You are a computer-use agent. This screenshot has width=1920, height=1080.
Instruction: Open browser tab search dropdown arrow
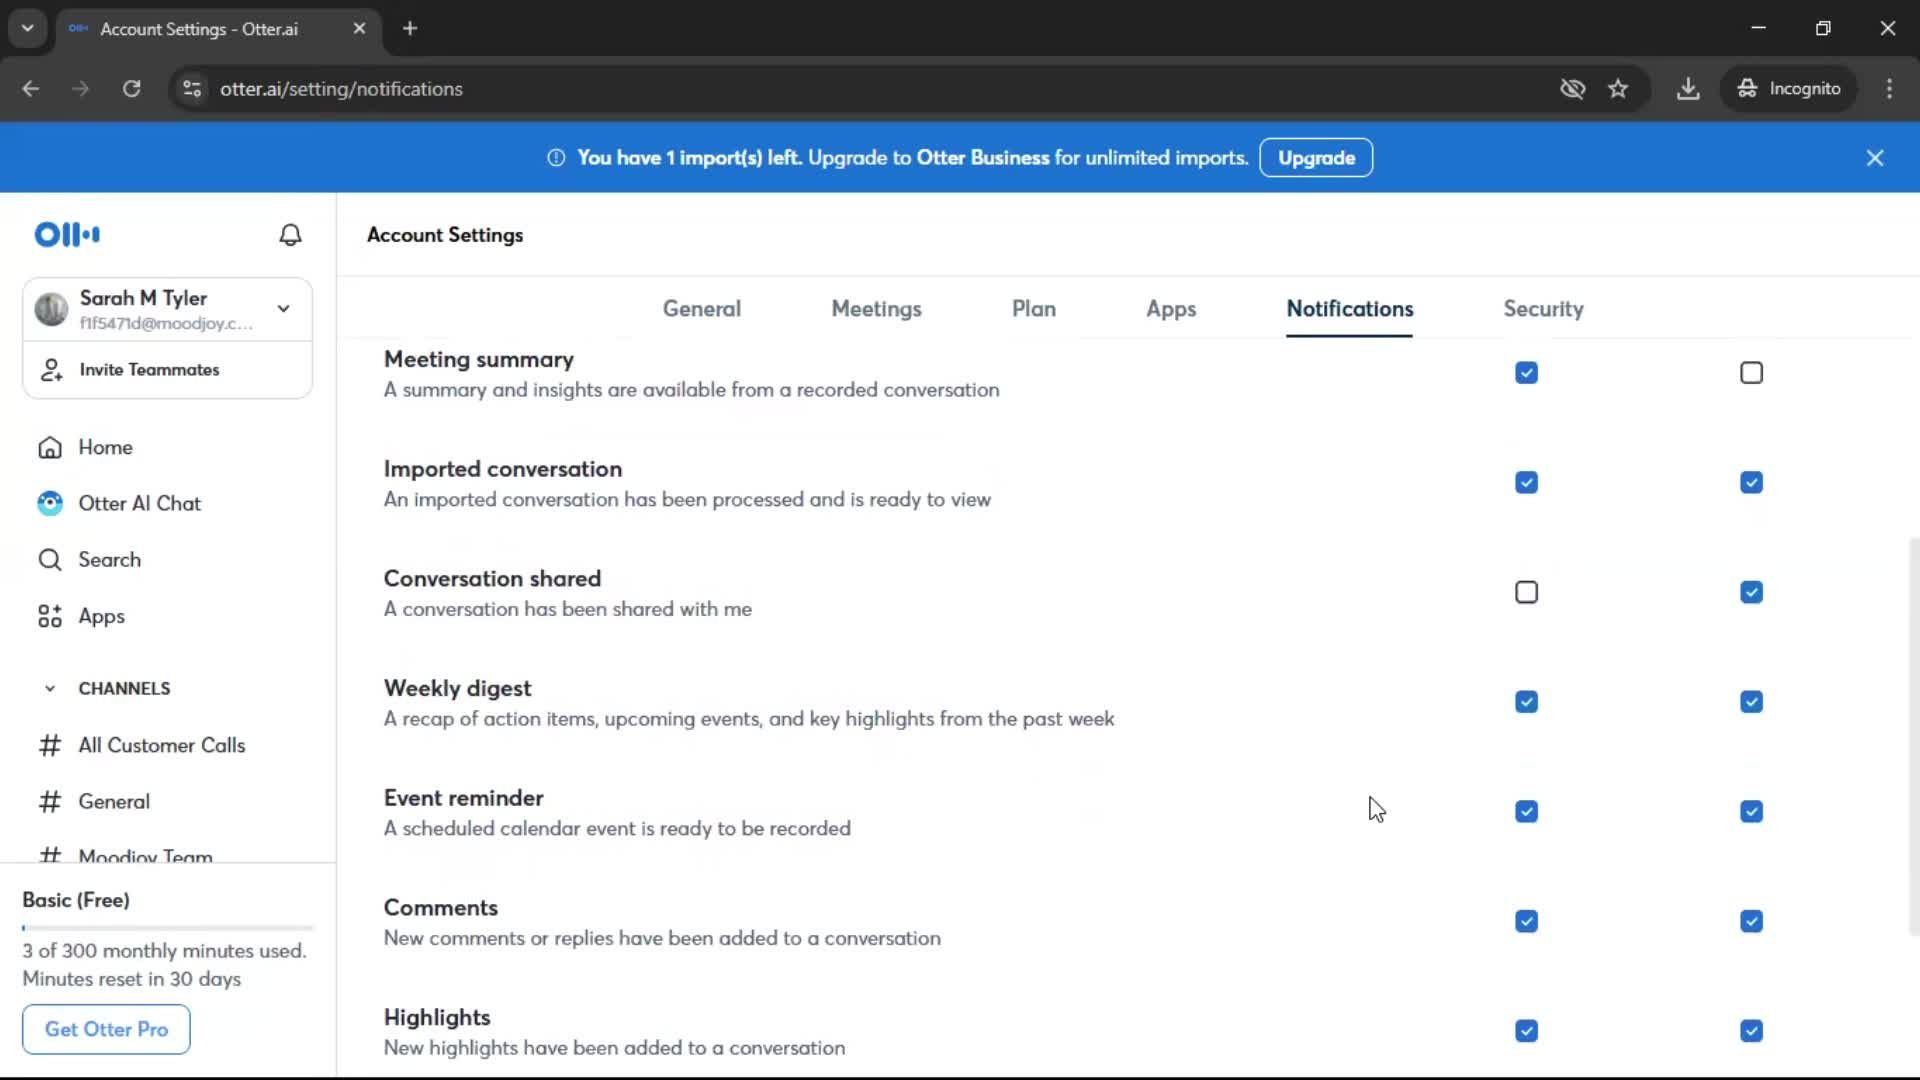click(27, 28)
